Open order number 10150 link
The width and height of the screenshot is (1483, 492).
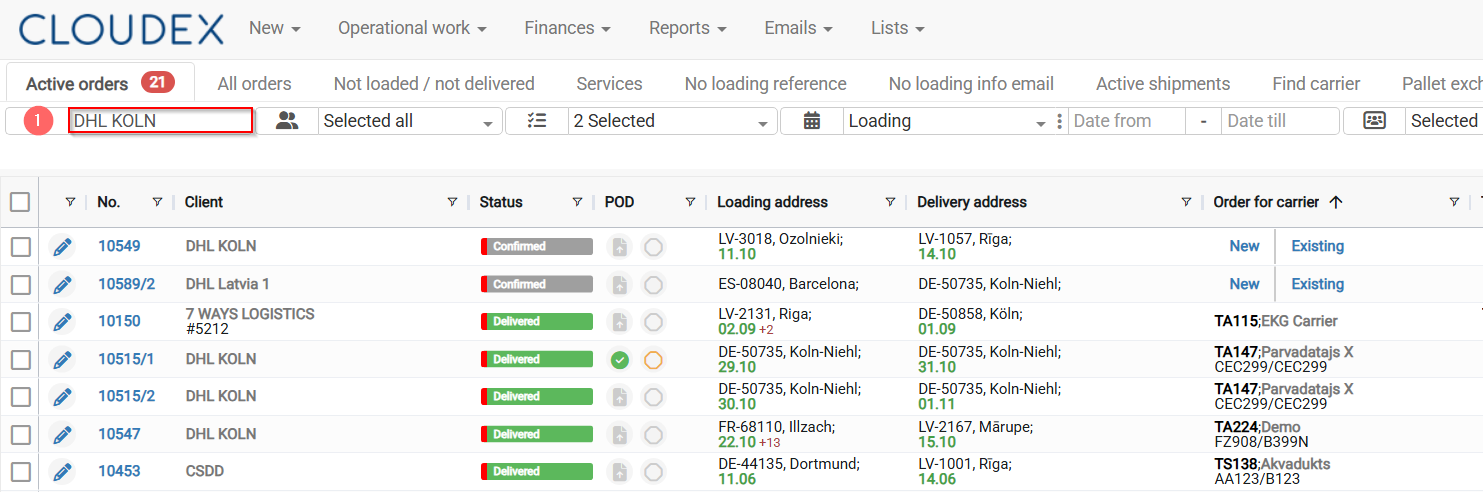(119, 321)
